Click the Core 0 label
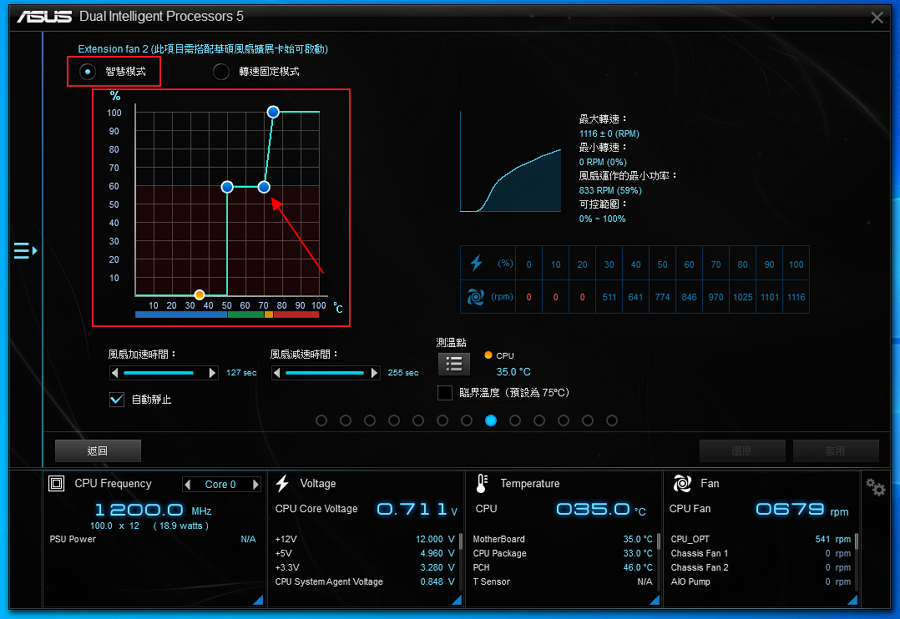The height and width of the screenshot is (619, 900). (x=220, y=484)
